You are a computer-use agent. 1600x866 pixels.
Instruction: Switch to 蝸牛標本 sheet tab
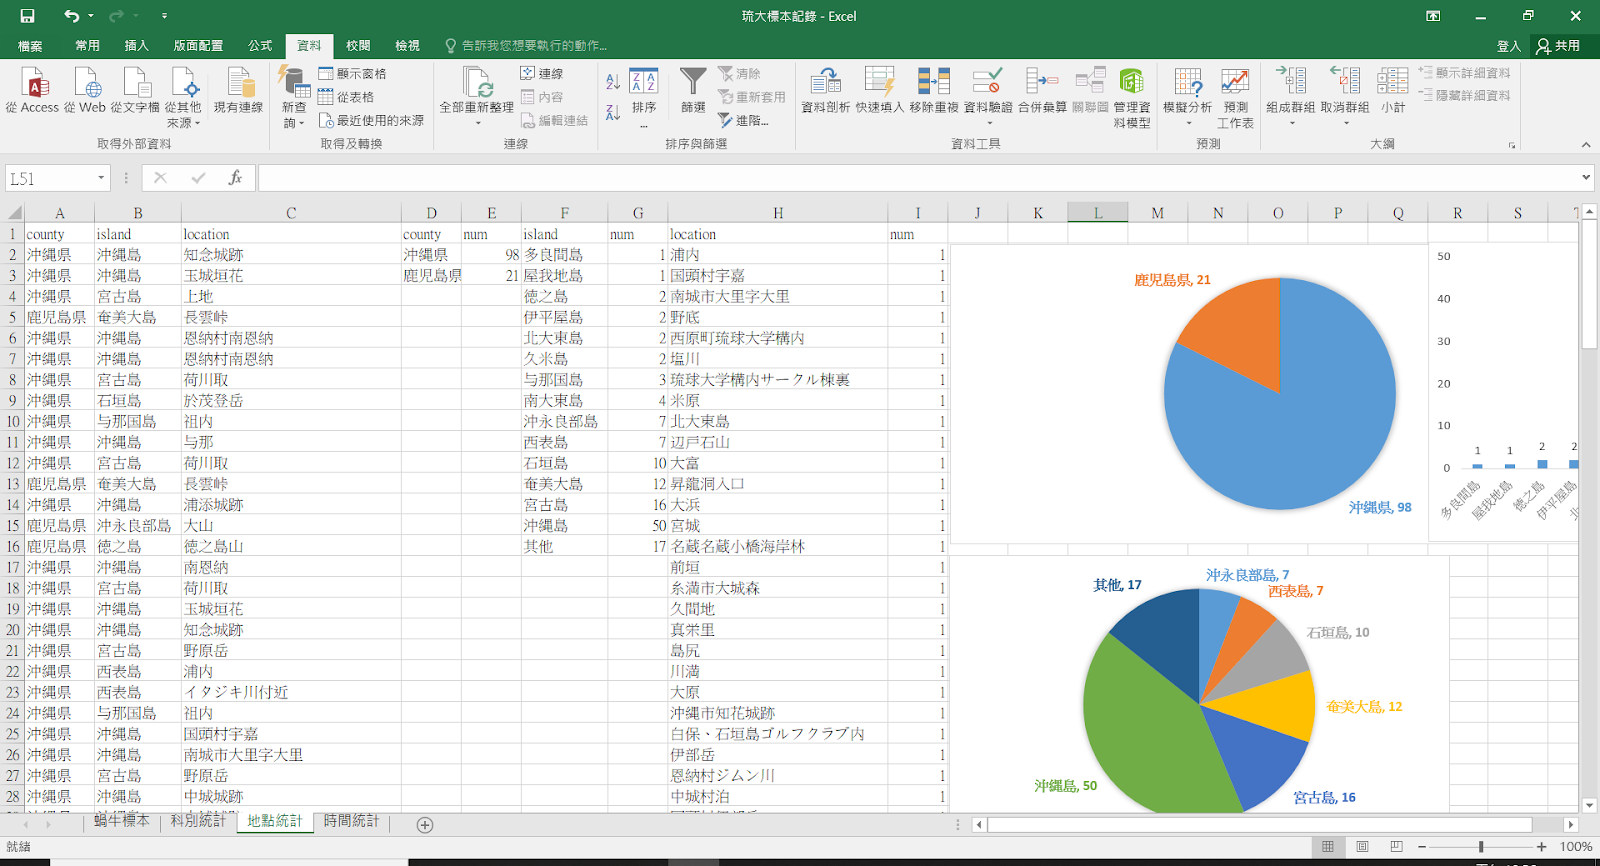point(121,821)
